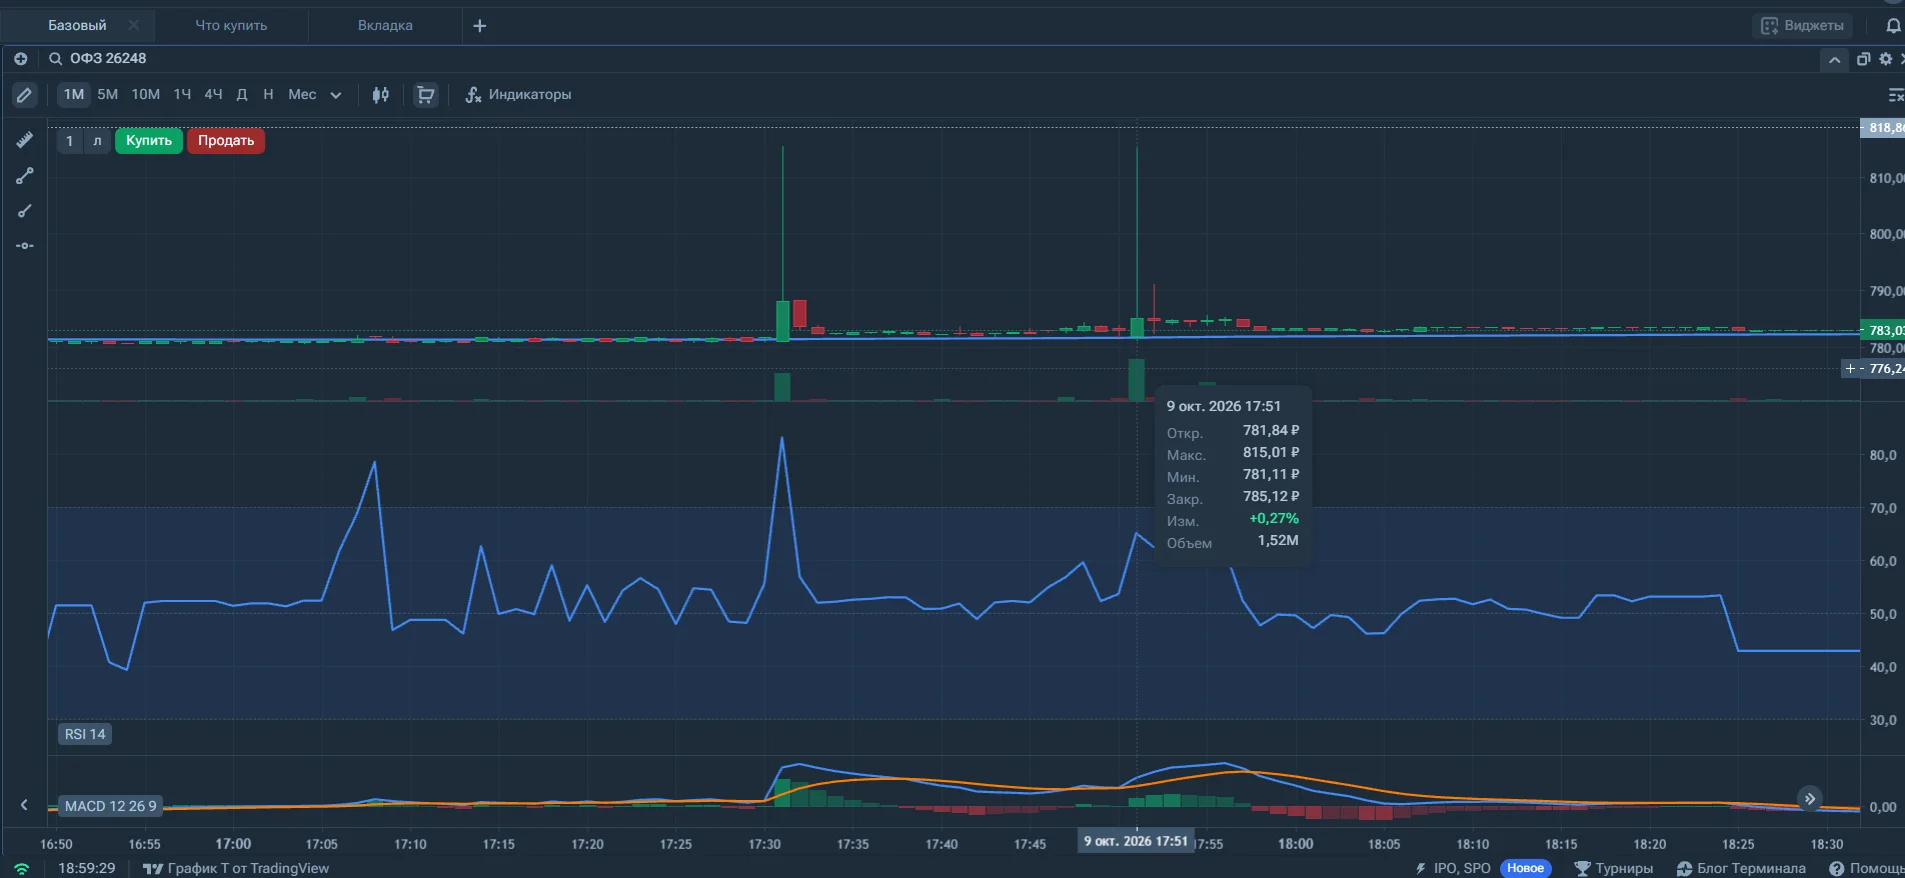This screenshot has width=1905, height=878.
Task: Collapse the chart widget header chevron
Action: tap(1835, 60)
